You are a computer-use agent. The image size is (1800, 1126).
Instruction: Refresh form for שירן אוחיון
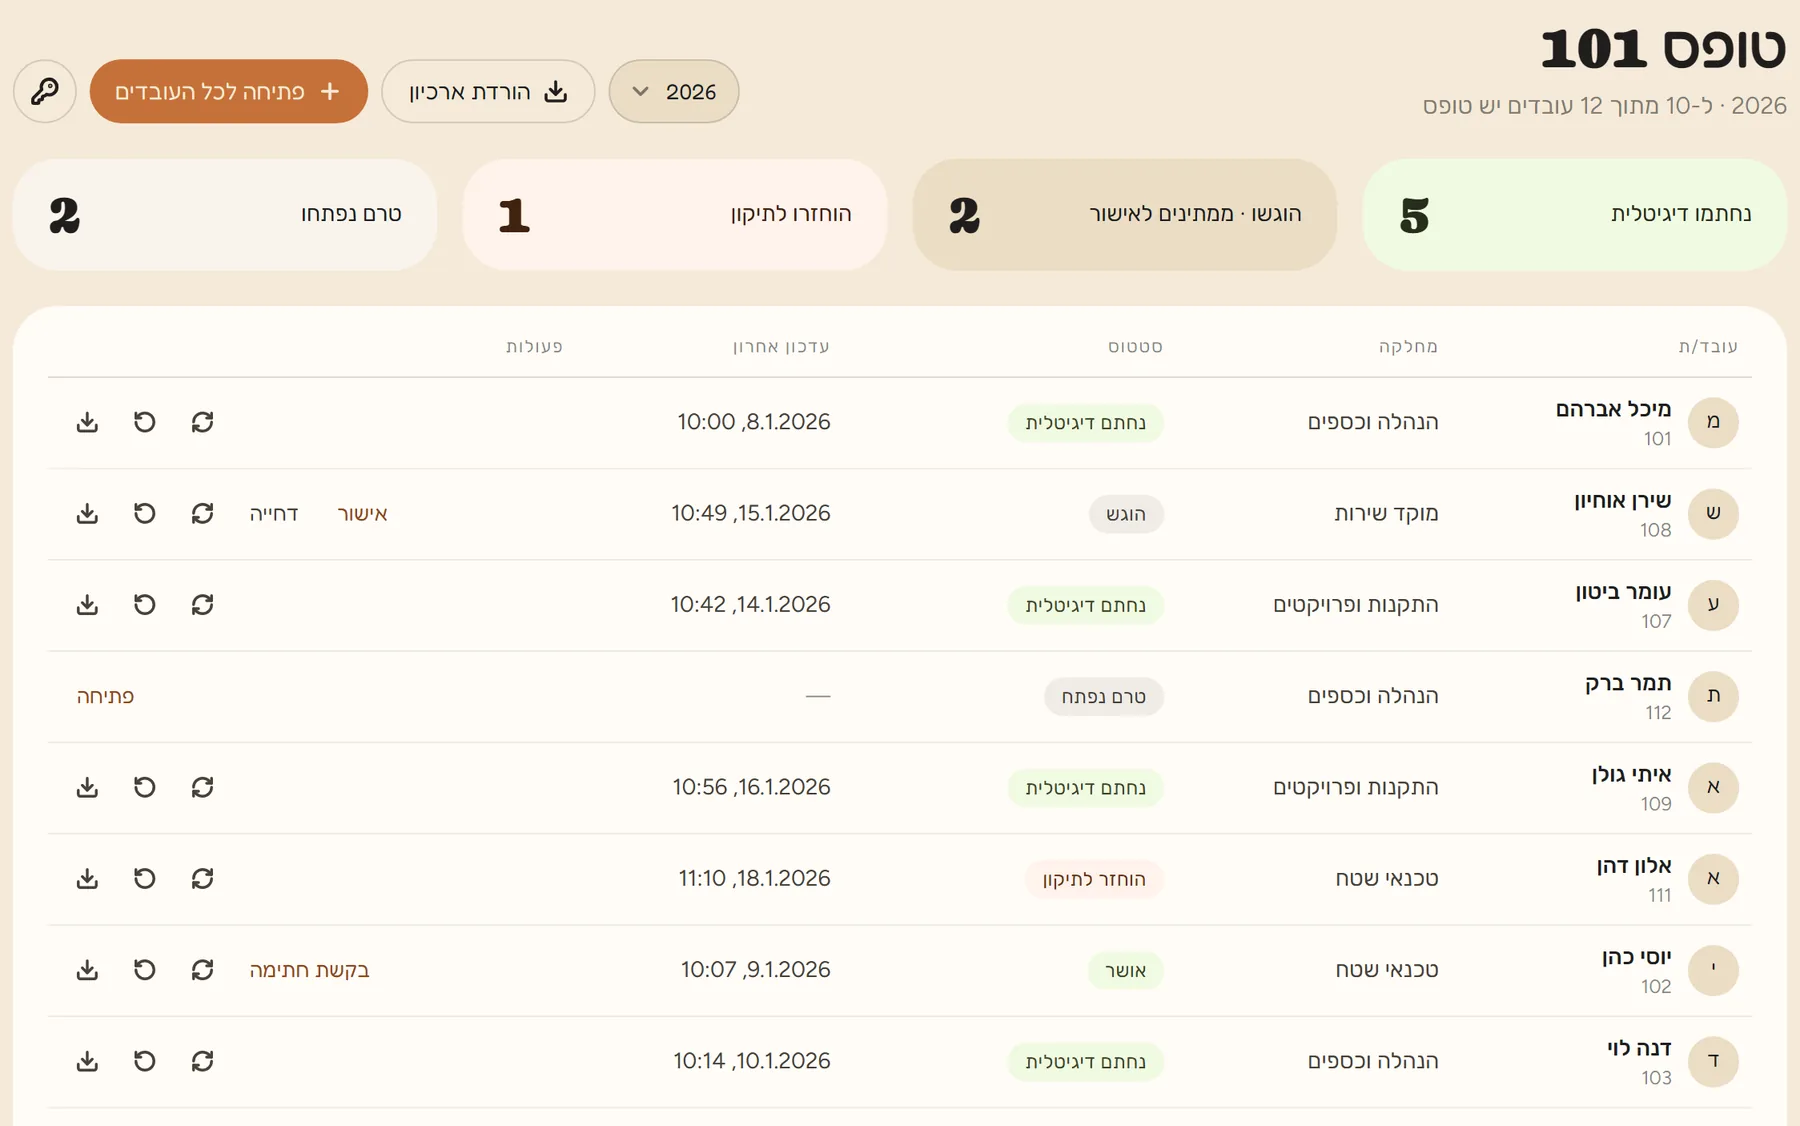(203, 513)
